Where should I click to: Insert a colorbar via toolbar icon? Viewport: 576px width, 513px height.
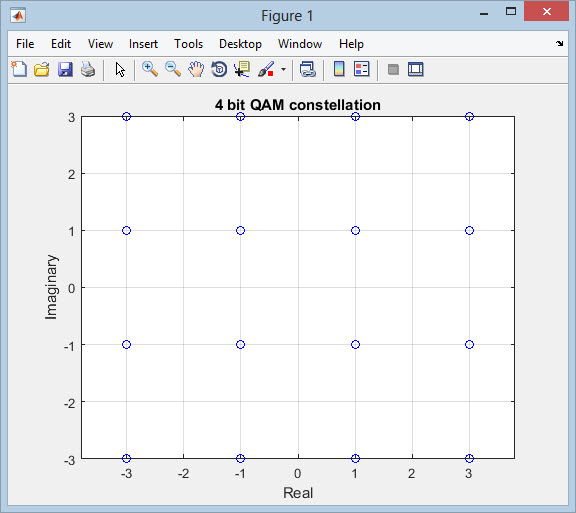point(339,69)
